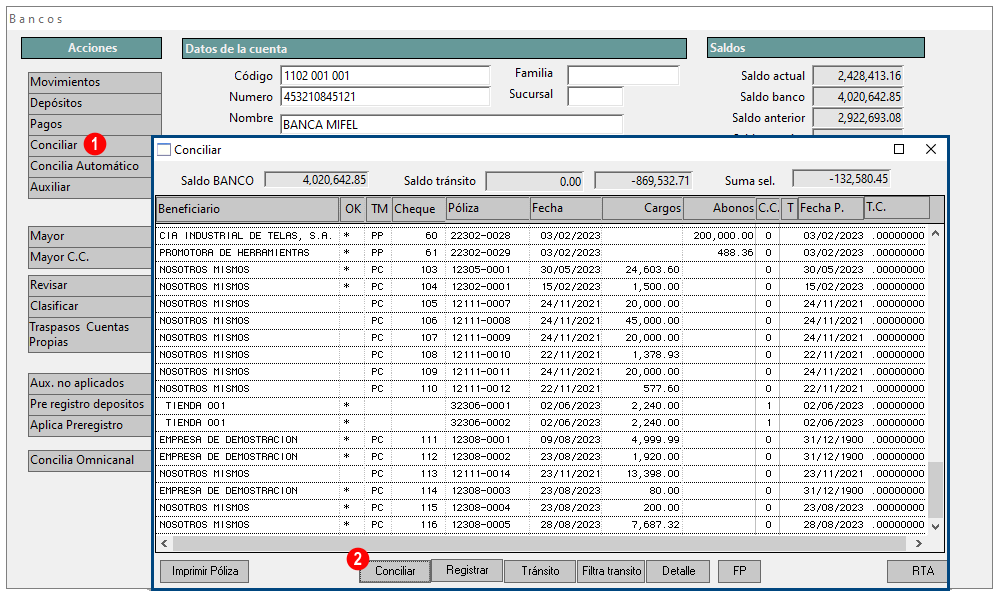Select the row with póliza 12111-0008
Image resolution: width=998 pixels, height=597 pixels.
pyautogui.click(x=542, y=321)
